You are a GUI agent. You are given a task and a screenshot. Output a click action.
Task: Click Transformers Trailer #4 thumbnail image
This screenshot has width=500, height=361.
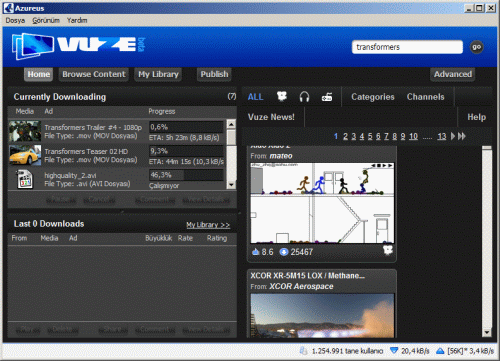[x=25, y=131]
